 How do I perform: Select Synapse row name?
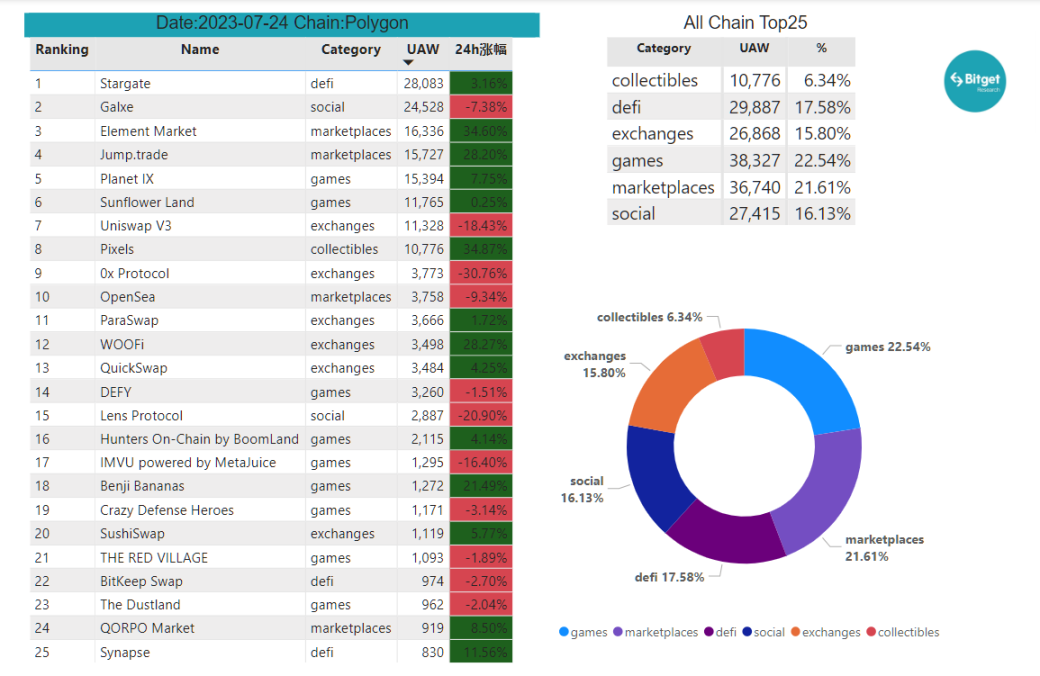(125, 652)
